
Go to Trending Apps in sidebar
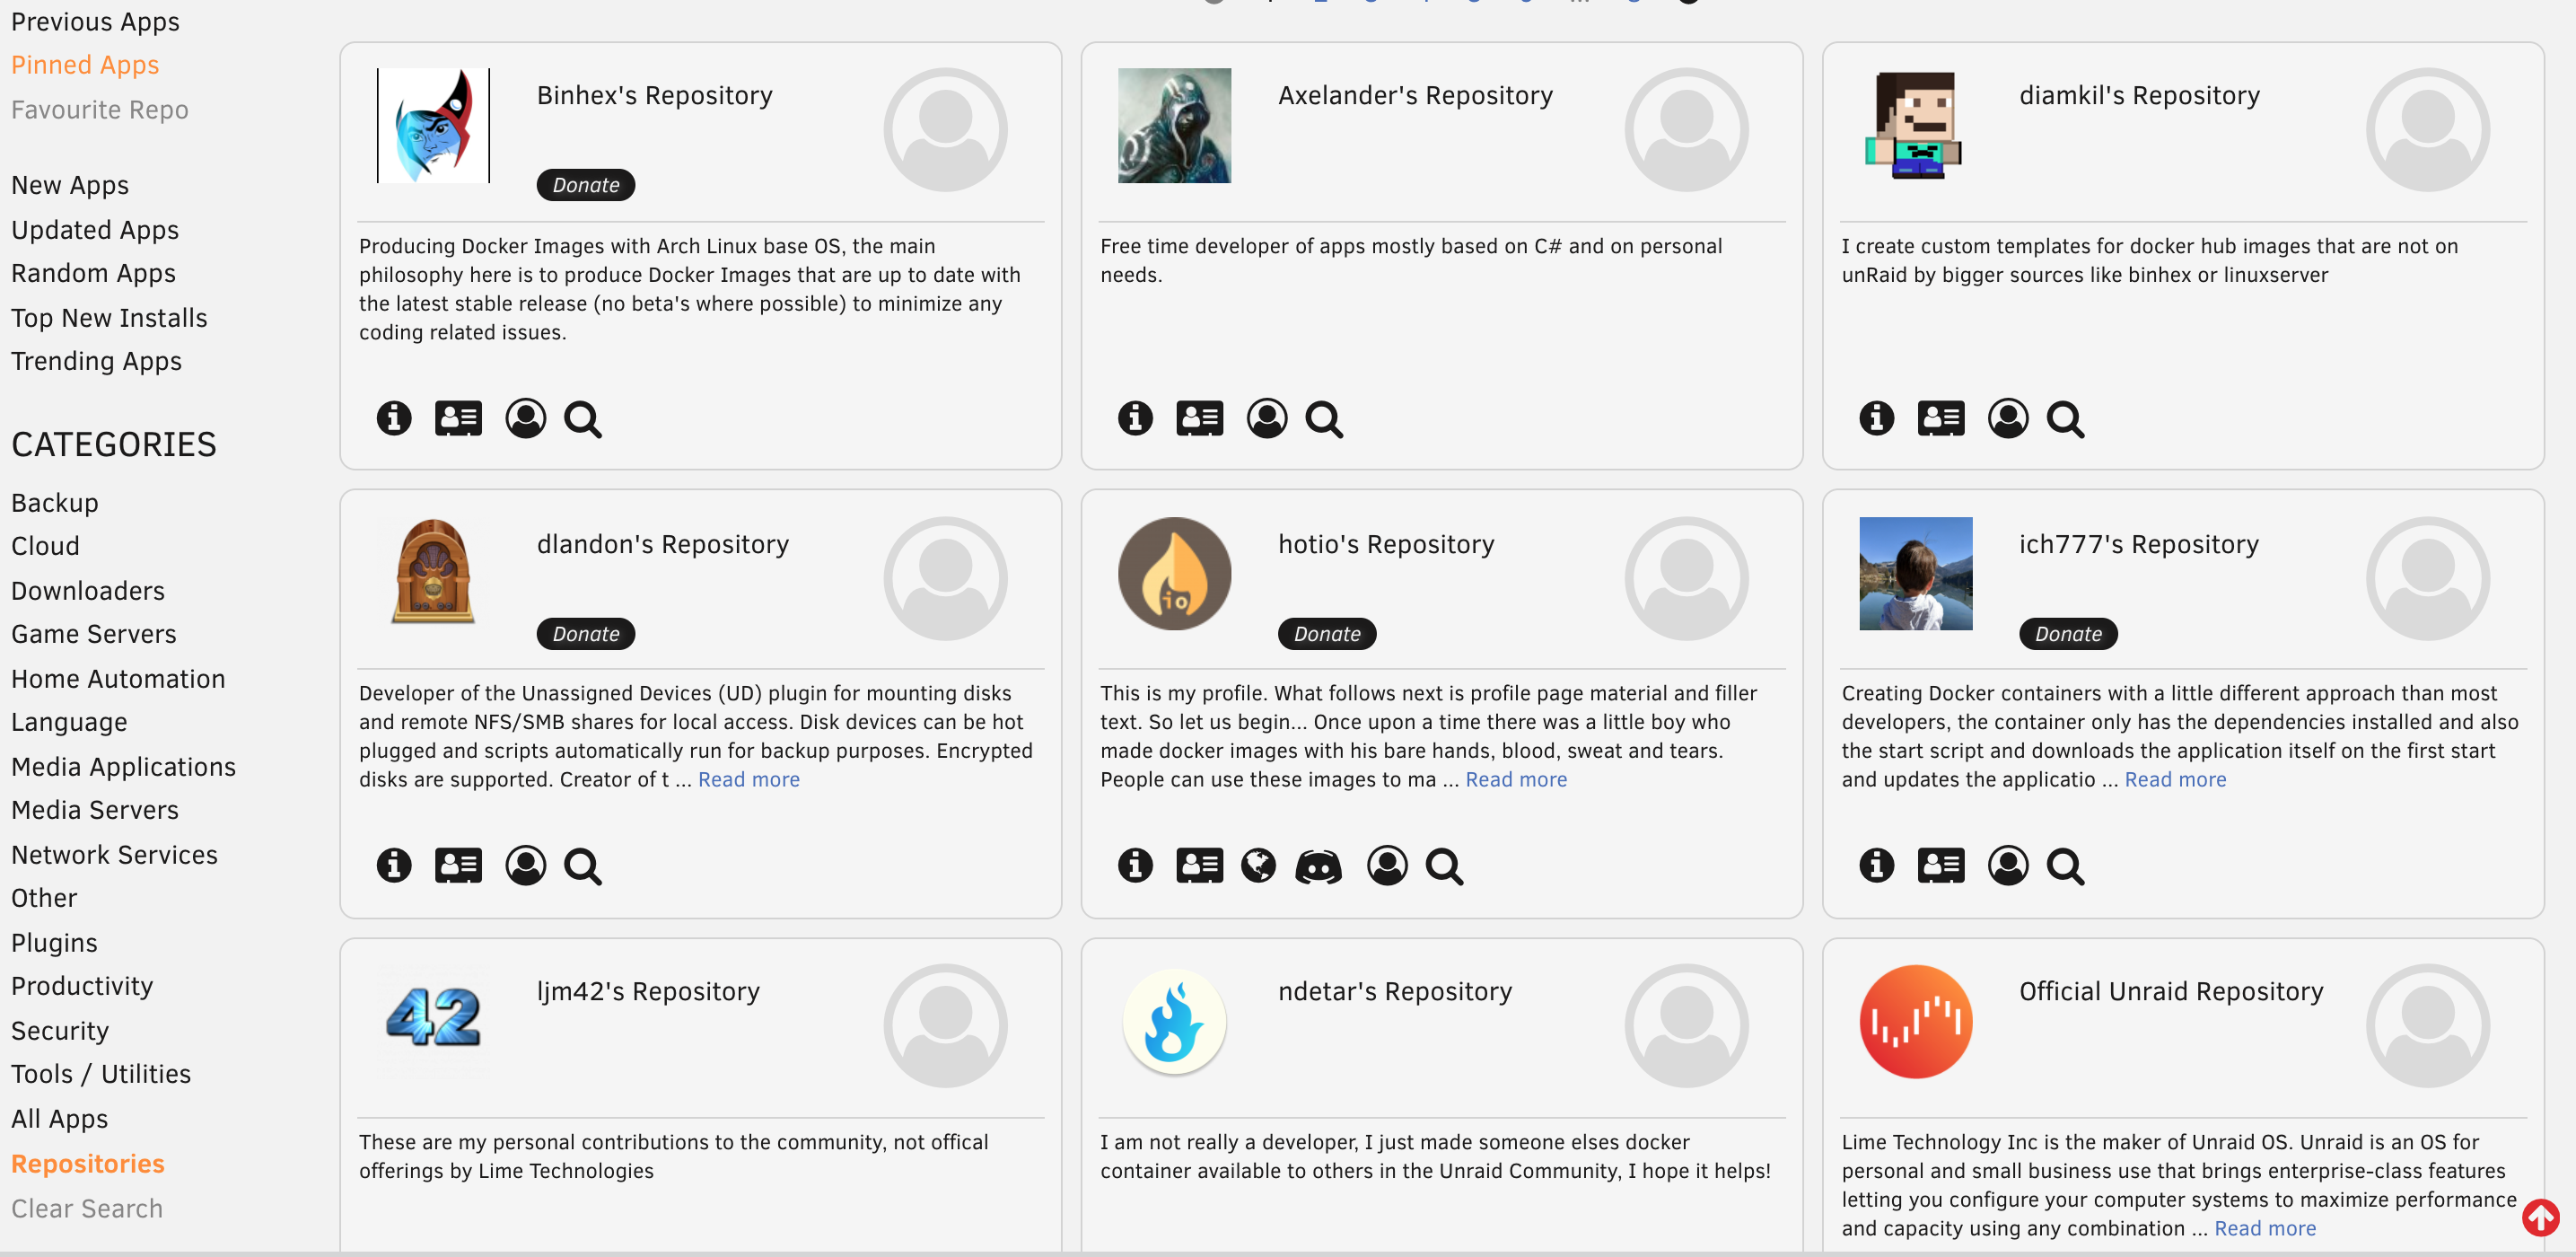click(x=97, y=361)
